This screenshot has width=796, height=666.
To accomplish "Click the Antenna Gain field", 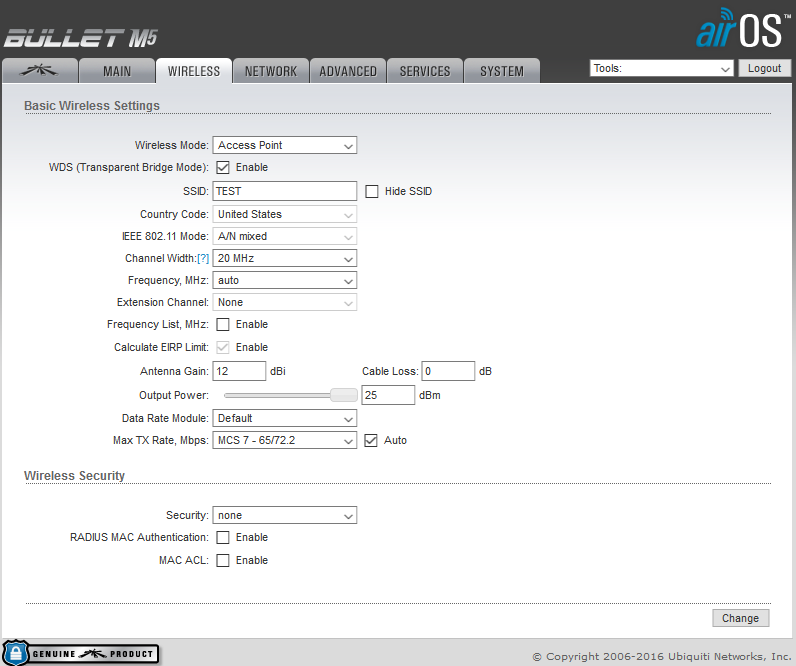I will click(x=239, y=371).
